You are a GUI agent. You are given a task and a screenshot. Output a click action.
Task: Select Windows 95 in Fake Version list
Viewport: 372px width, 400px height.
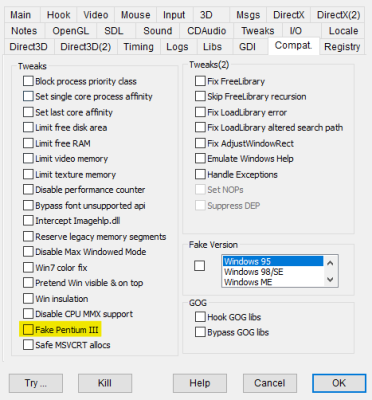[273, 261]
